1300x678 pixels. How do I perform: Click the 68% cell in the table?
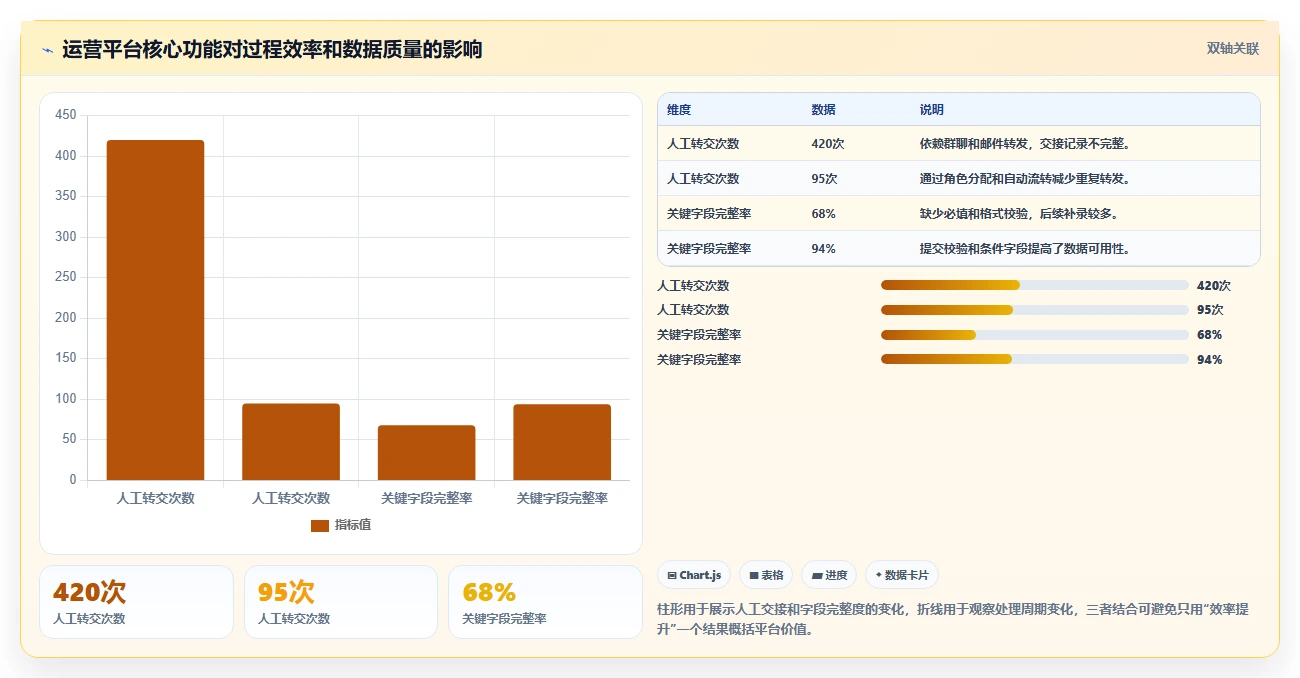(x=823, y=214)
